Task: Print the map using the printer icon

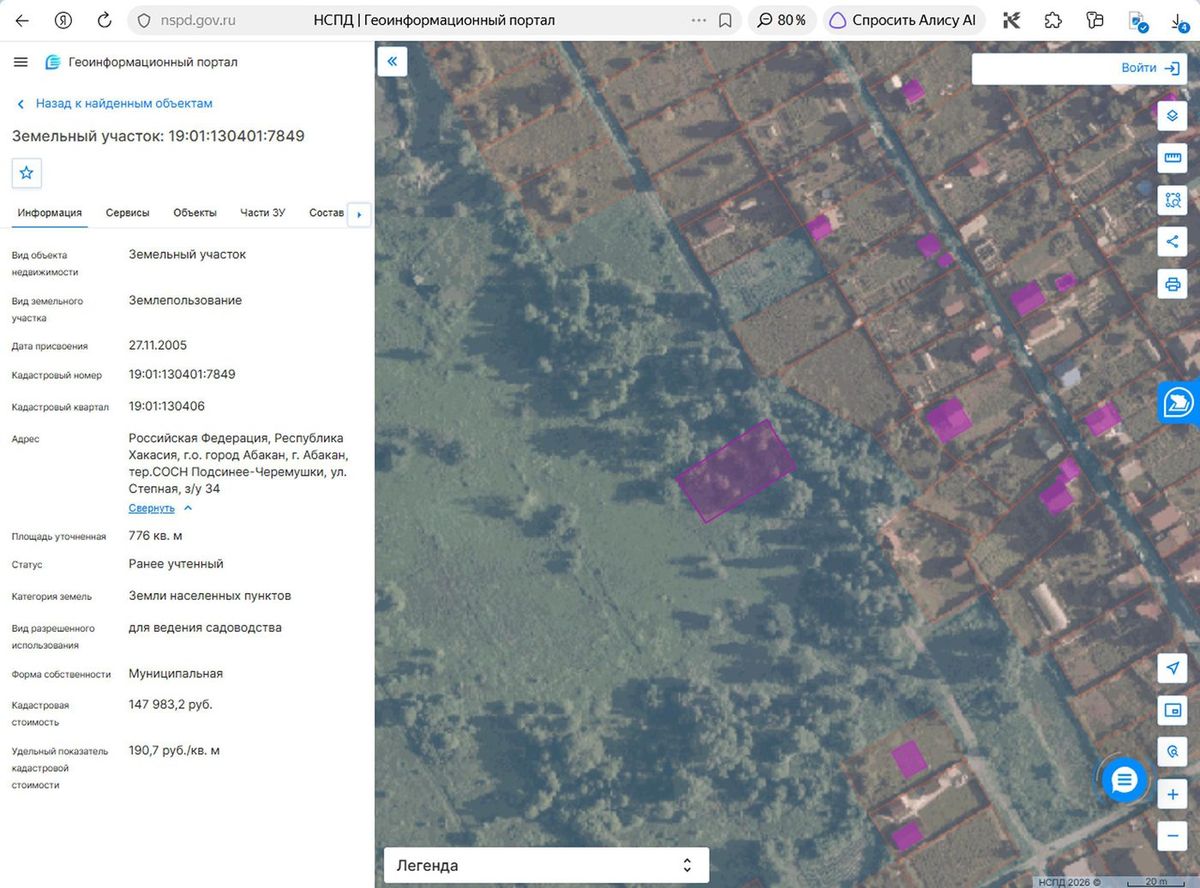Action: click(x=1173, y=284)
